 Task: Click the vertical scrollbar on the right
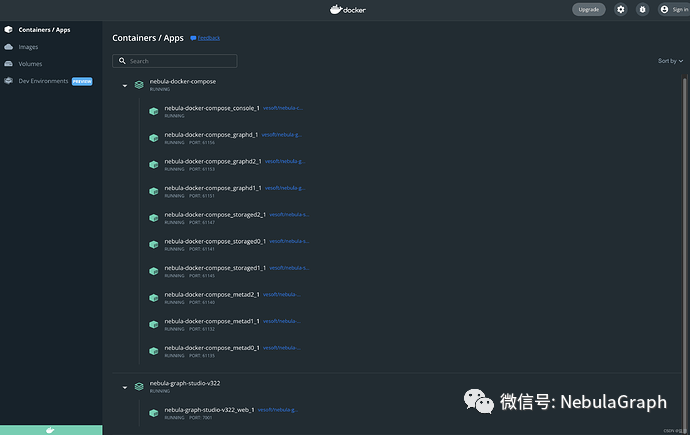686,200
